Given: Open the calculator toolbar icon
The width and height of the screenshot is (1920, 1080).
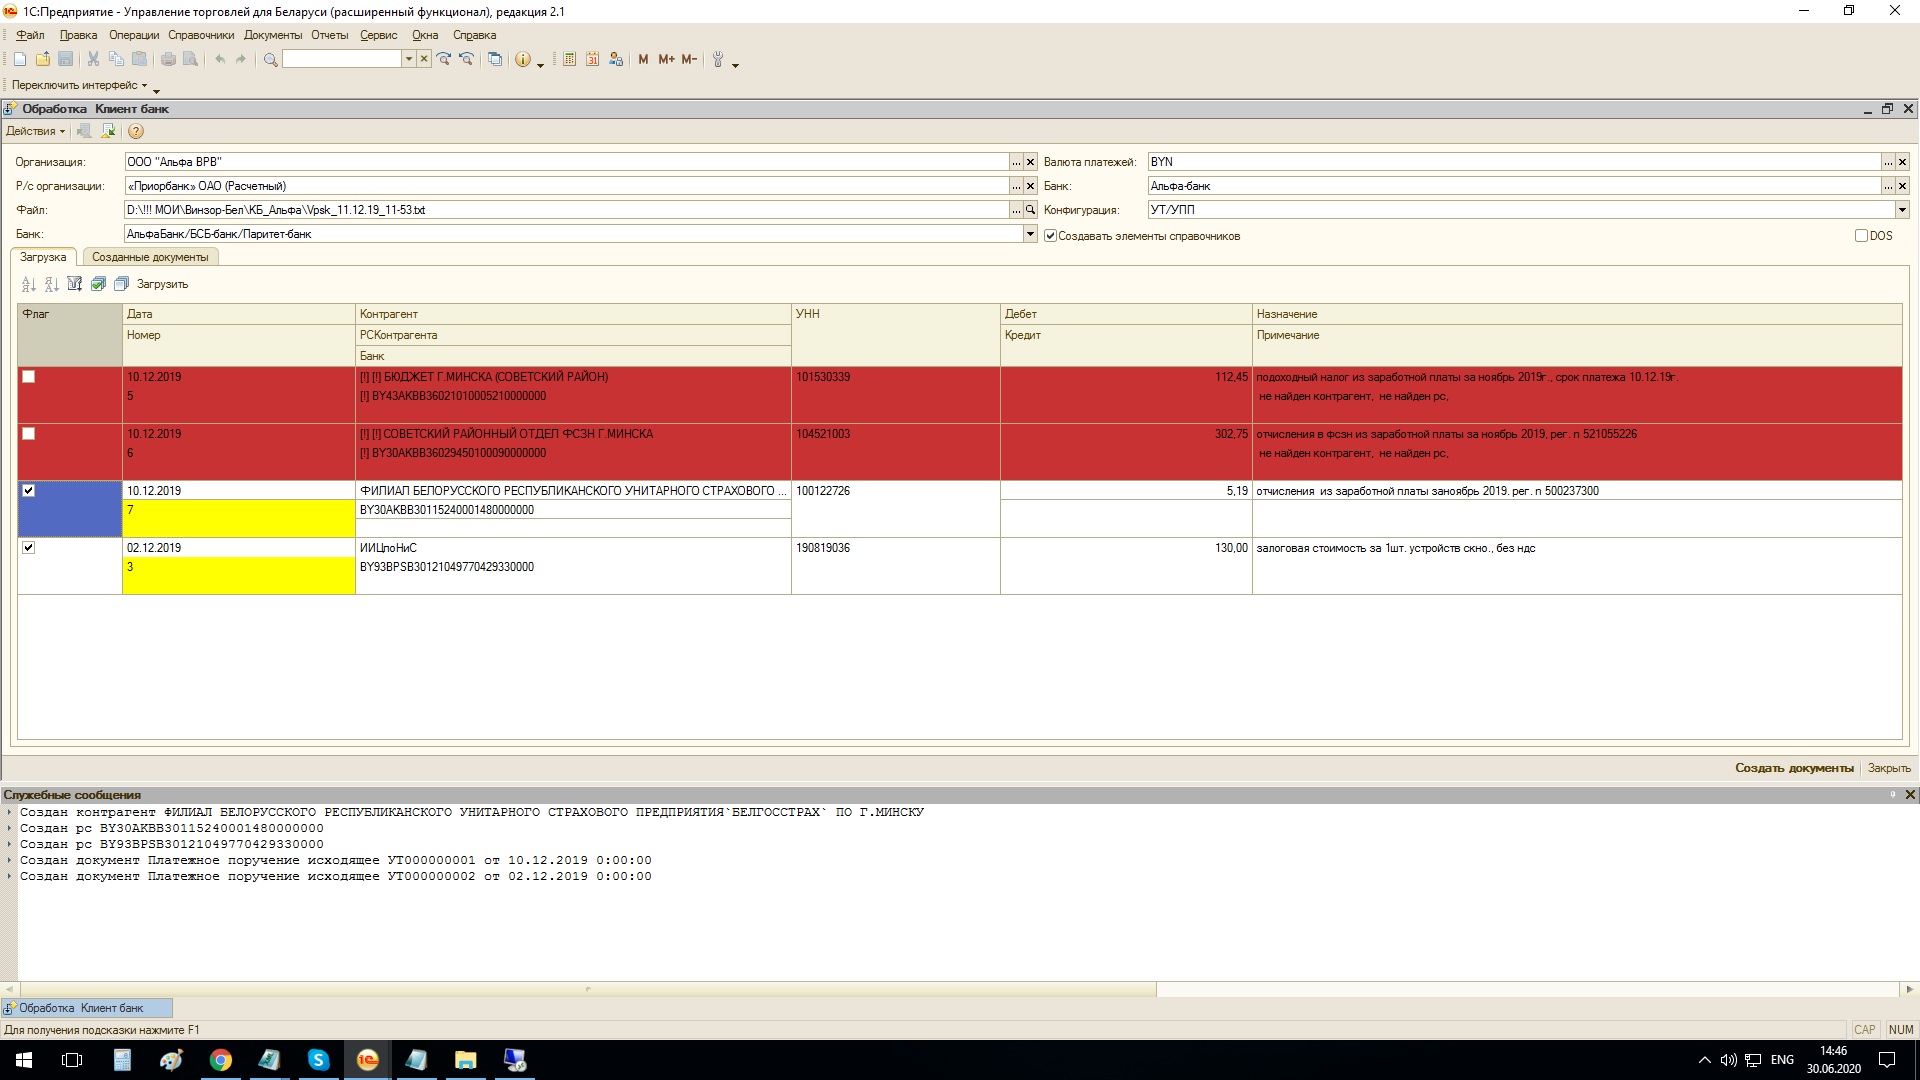Looking at the screenshot, I should pos(569,60).
